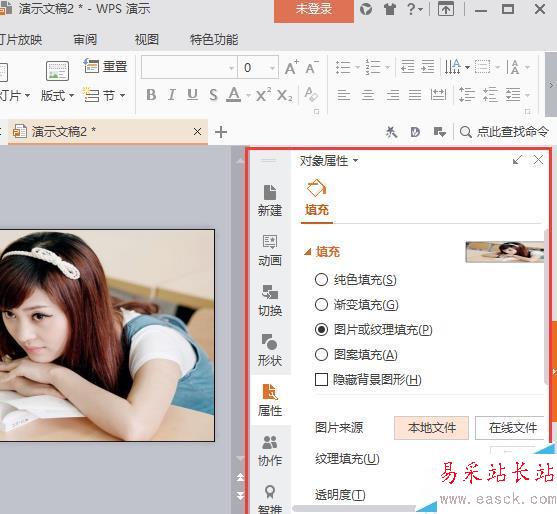Open skin shirt icon in title bar
The image size is (557, 514).
pyautogui.click(x=390, y=9)
